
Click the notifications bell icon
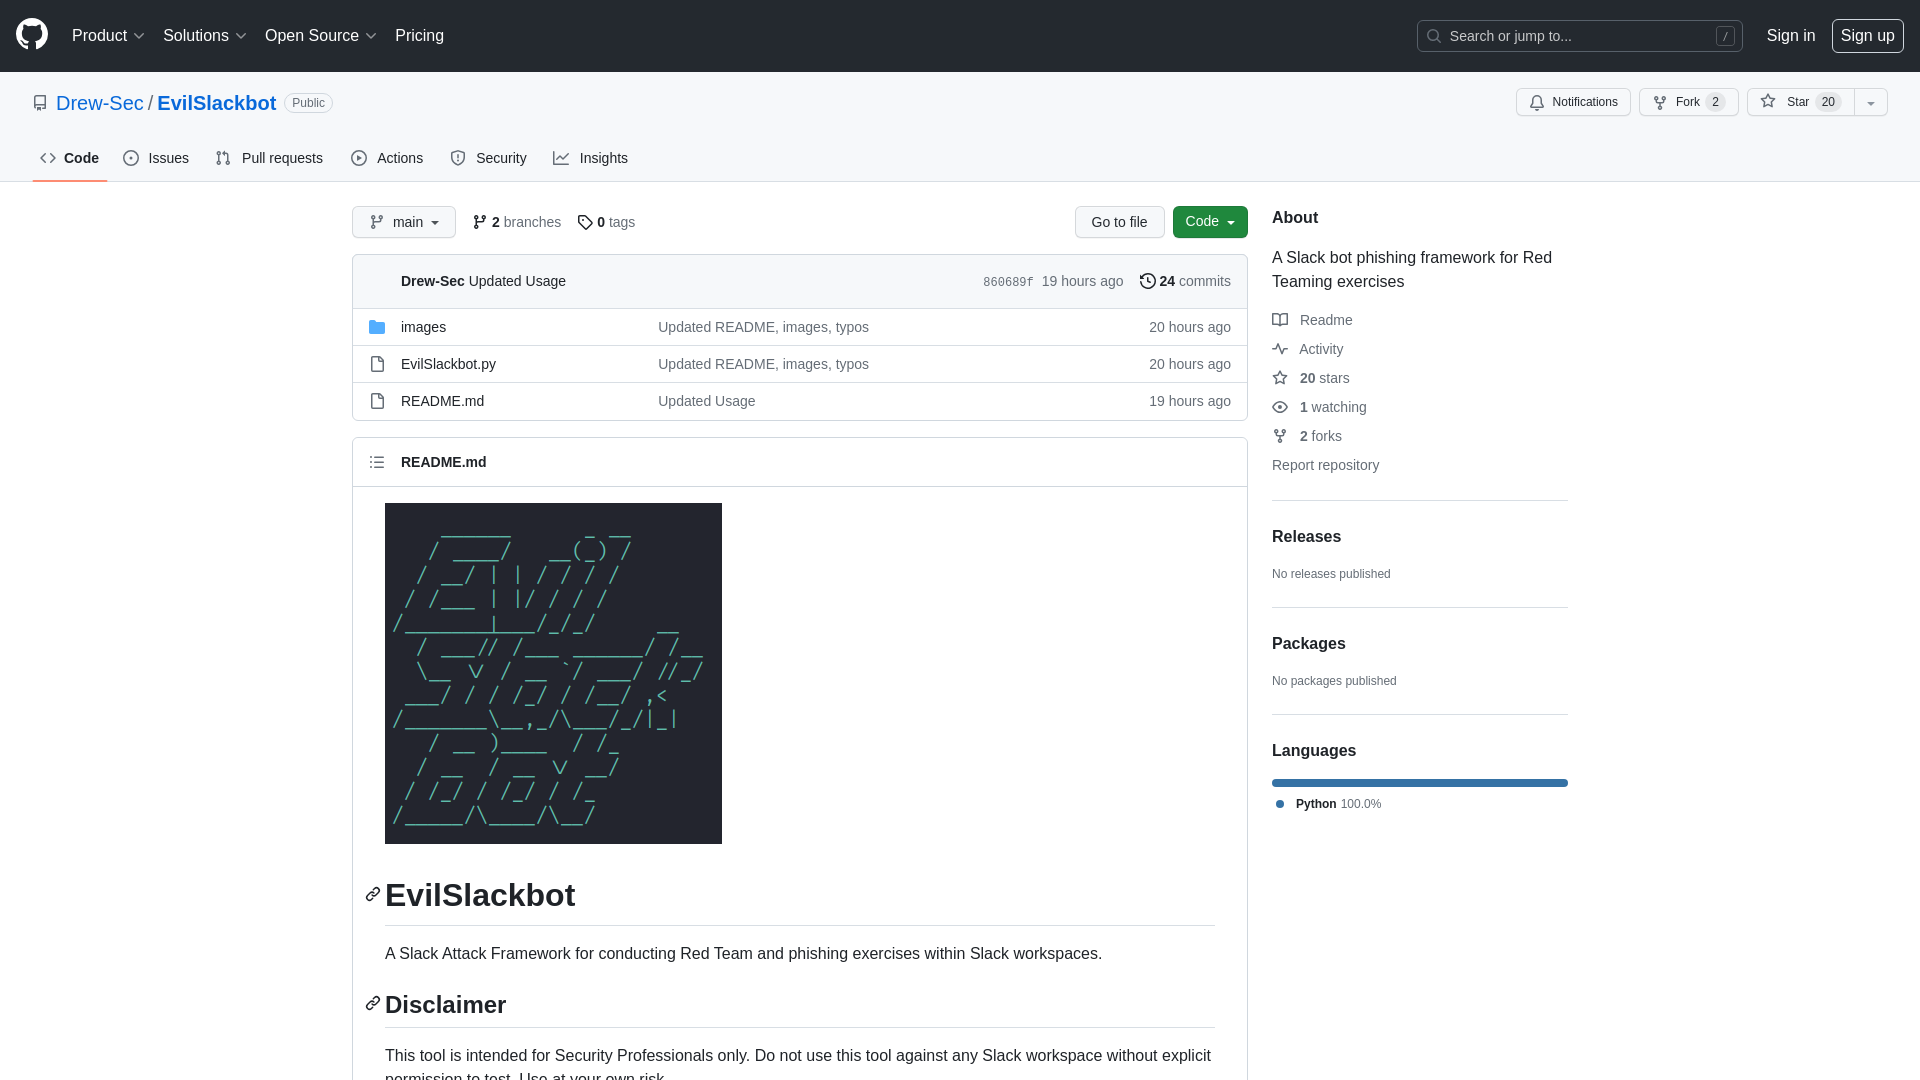(x=1537, y=102)
